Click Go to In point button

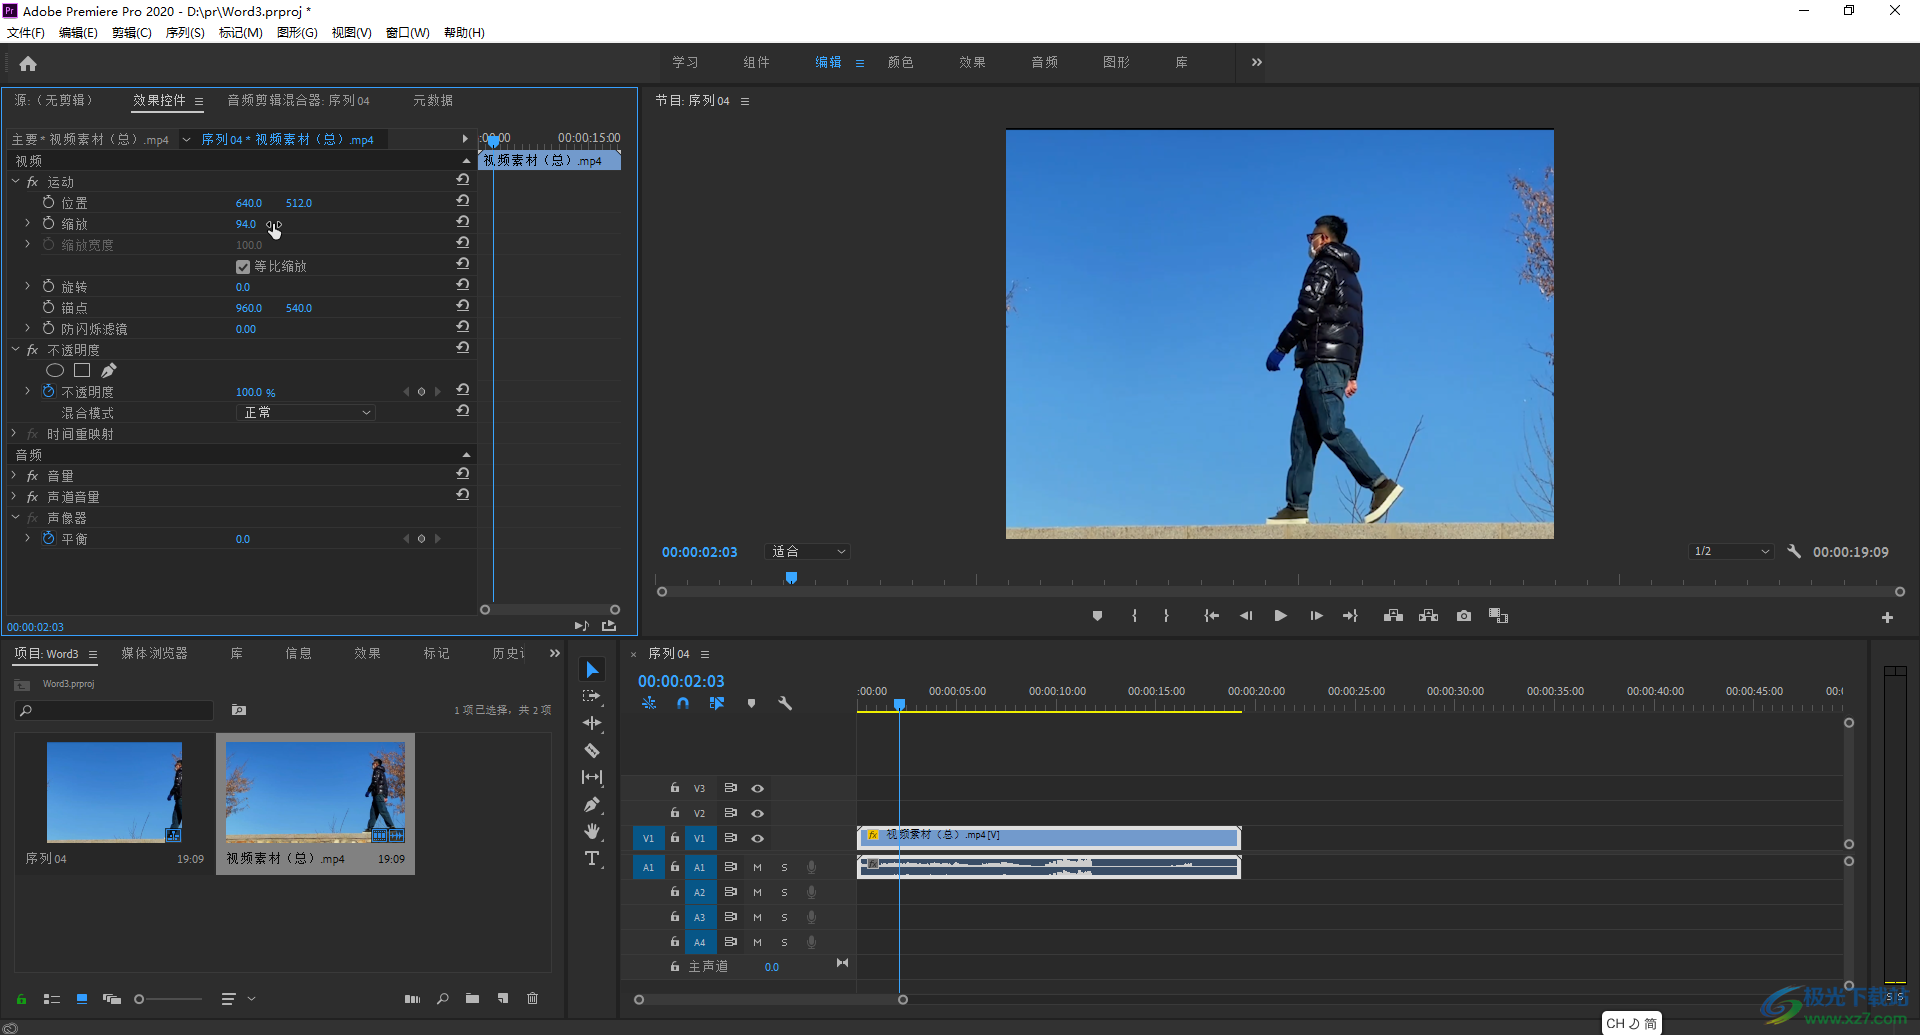click(1211, 616)
